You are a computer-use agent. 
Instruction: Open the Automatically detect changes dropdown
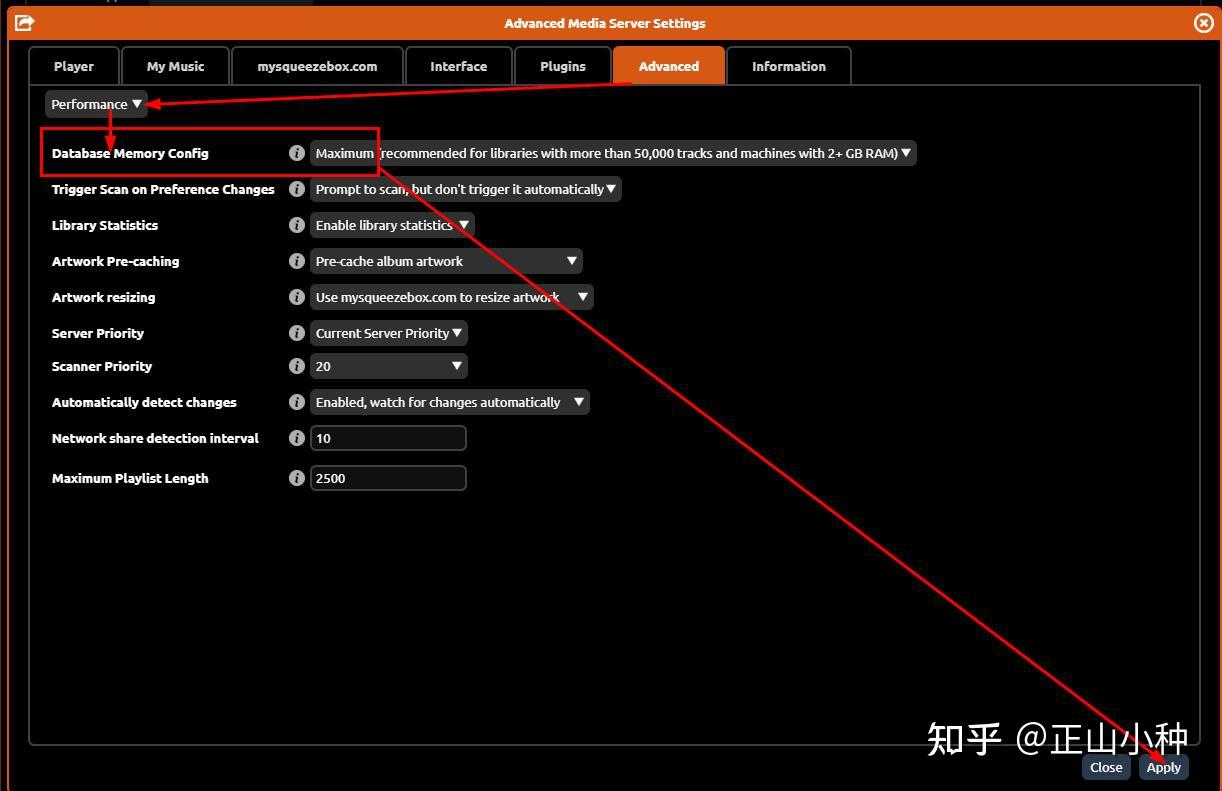pyautogui.click(x=449, y=402)
